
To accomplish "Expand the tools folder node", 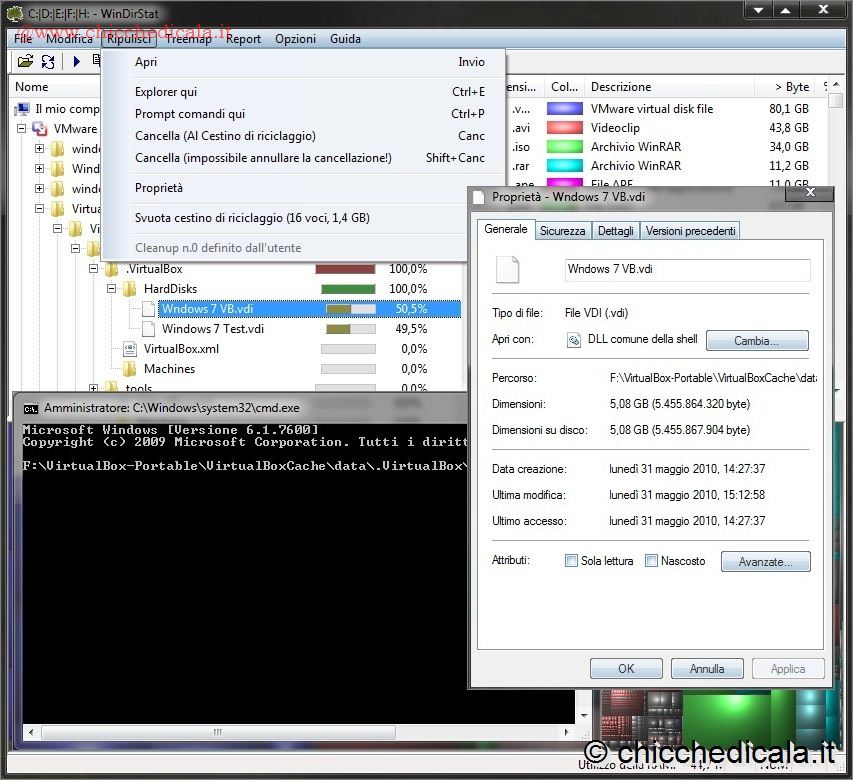I will [x=94, y=389].
